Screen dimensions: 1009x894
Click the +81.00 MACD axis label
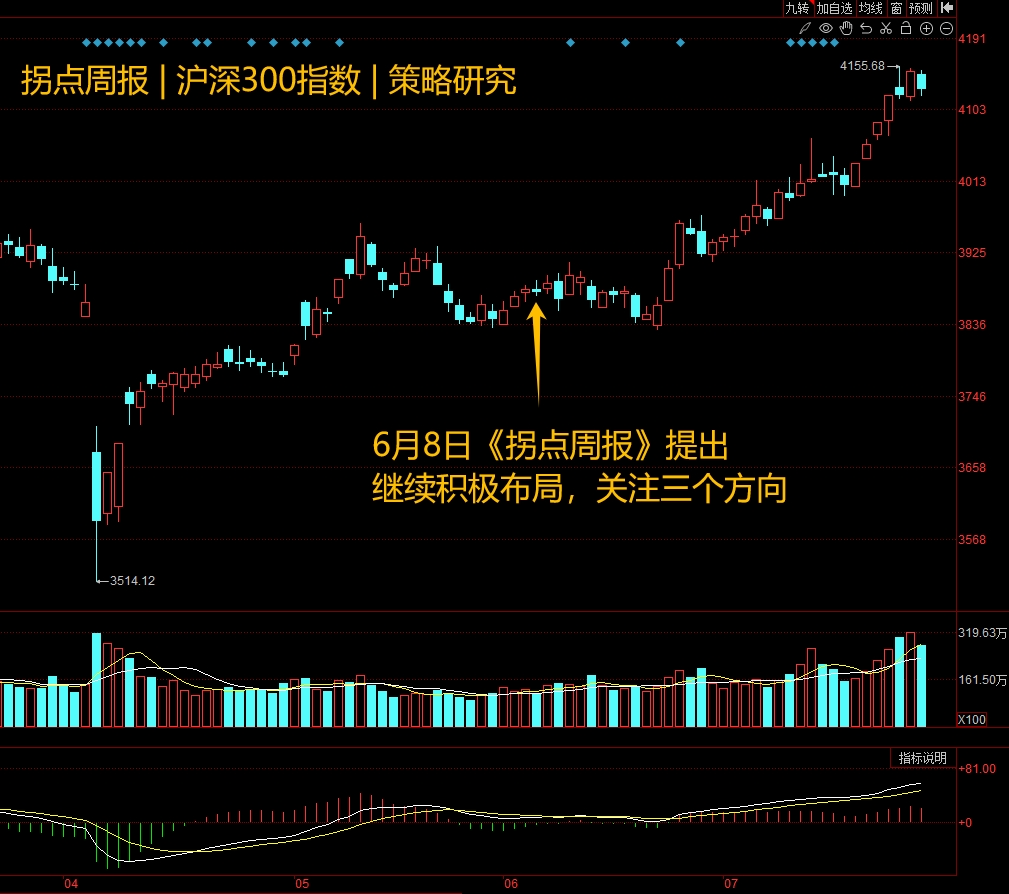coord(977,768)
